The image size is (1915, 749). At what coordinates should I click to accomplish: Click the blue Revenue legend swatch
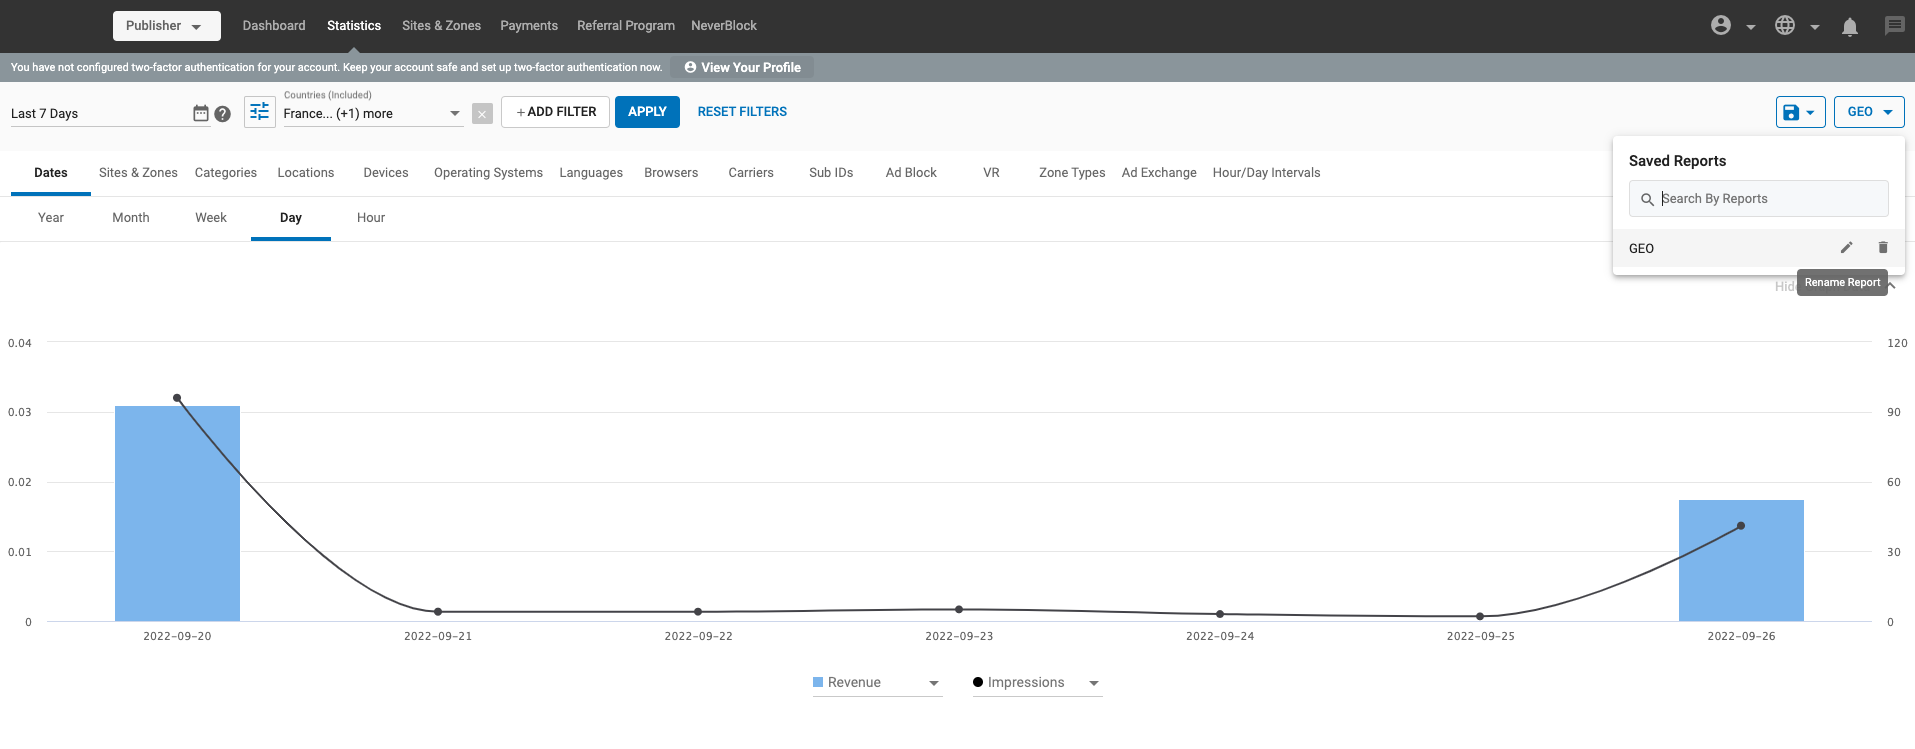[818, 683]
